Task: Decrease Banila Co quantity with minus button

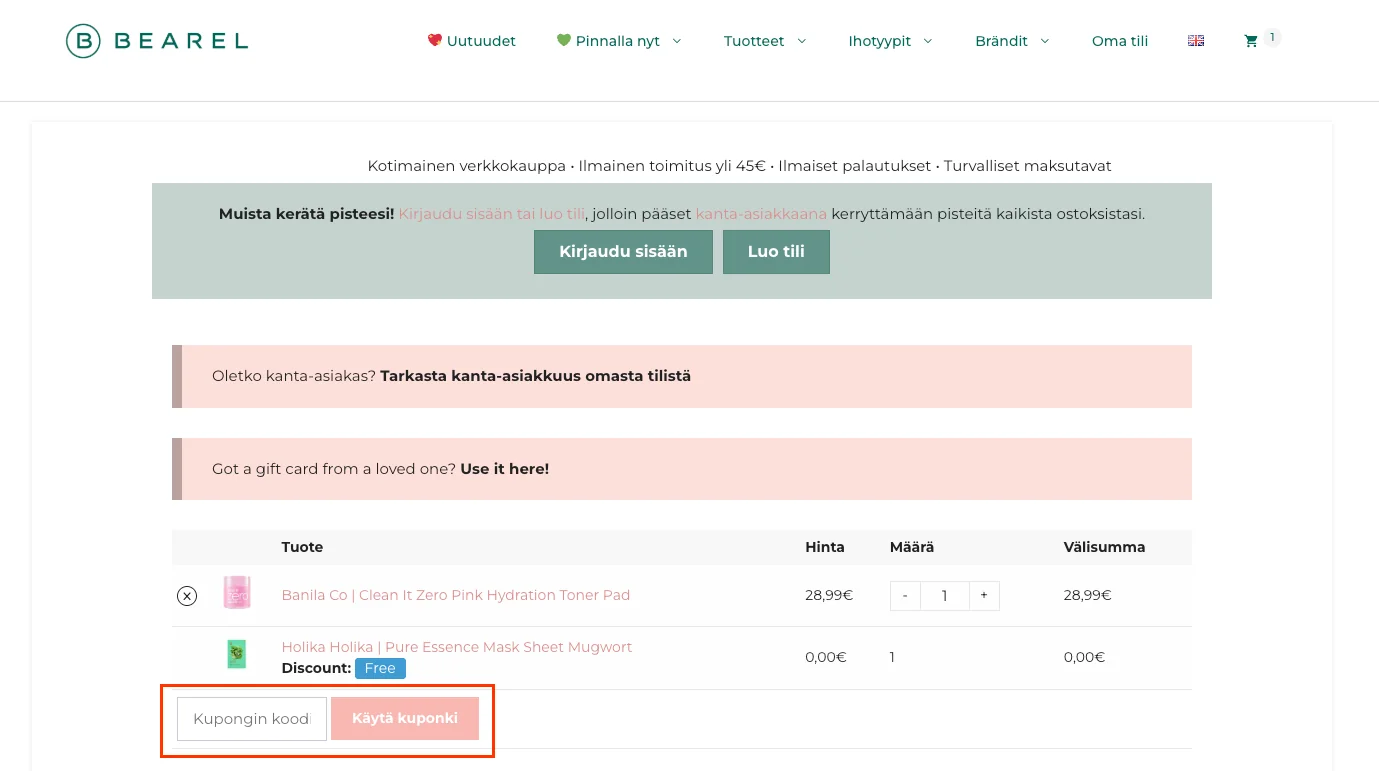Action: pyautogui.click(x=905, y=596)
